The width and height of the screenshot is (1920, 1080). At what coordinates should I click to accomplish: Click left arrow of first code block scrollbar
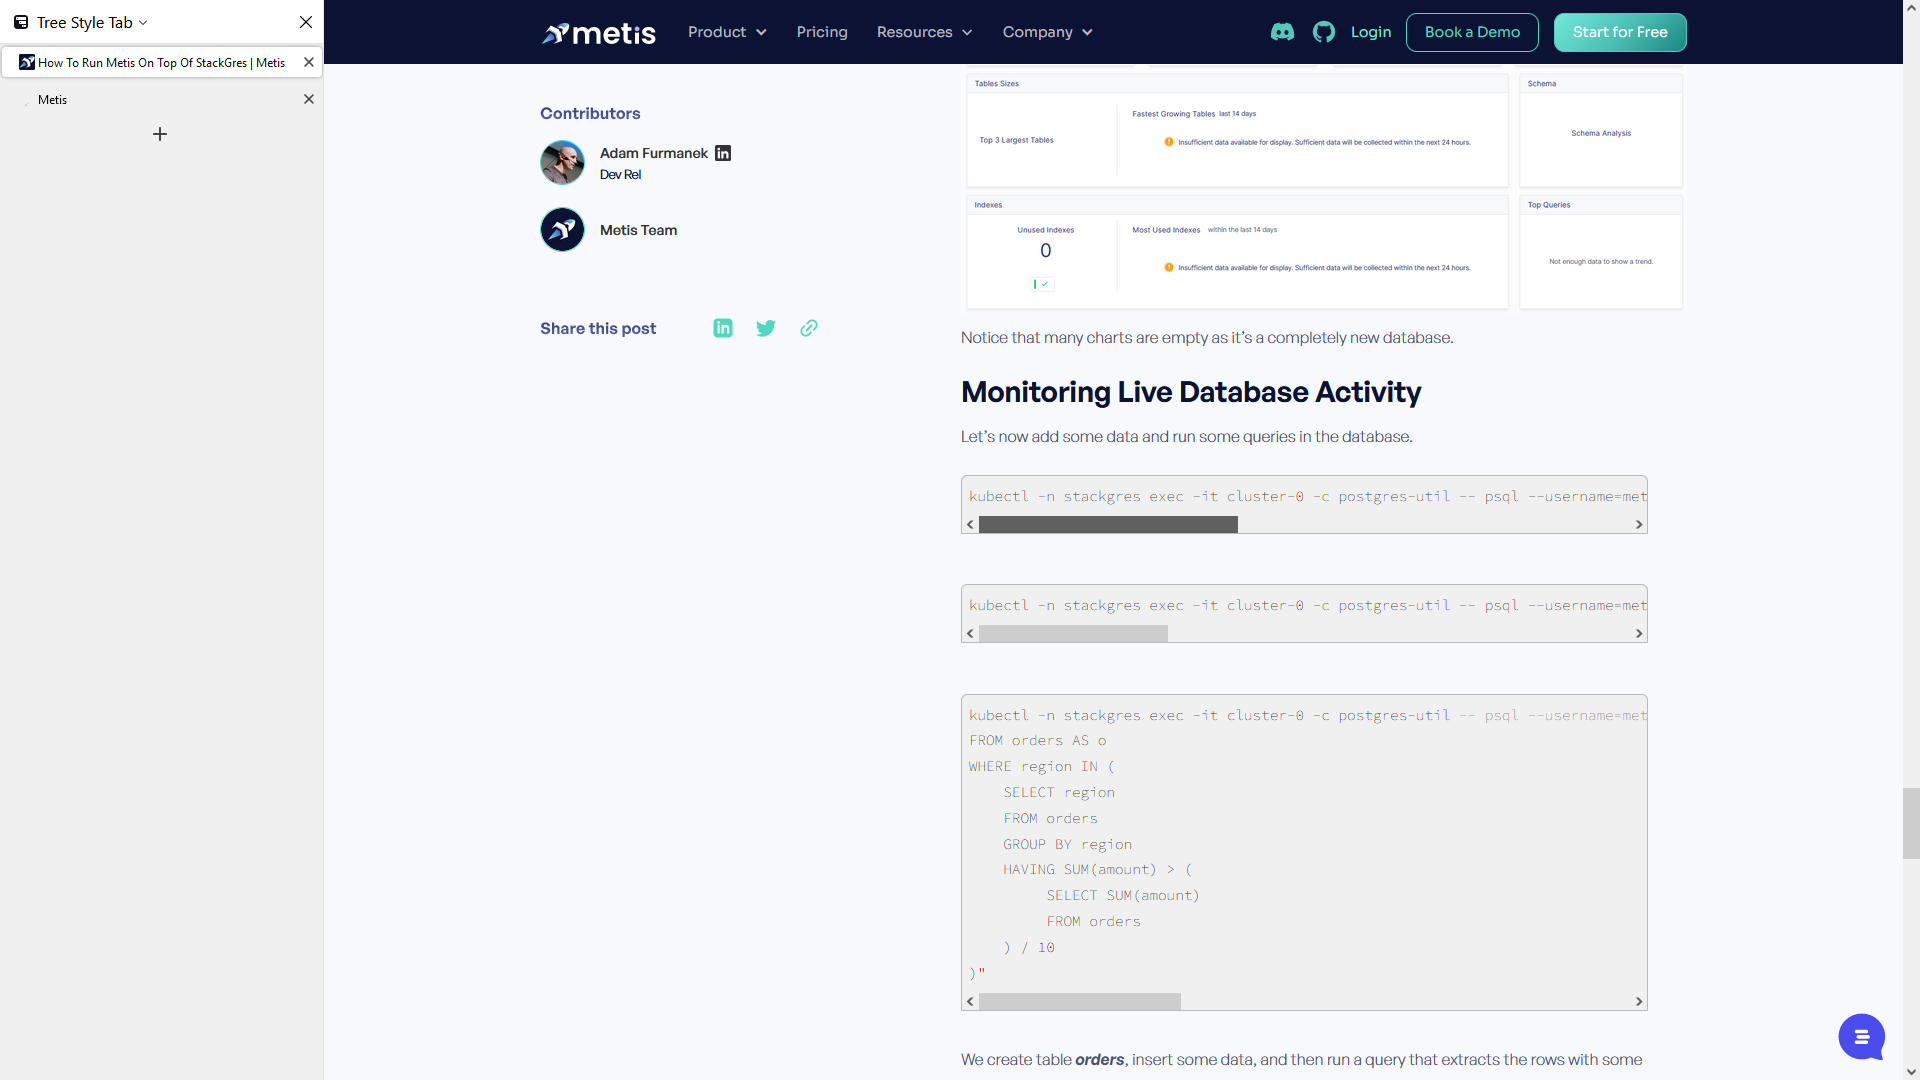coord(970,525)
